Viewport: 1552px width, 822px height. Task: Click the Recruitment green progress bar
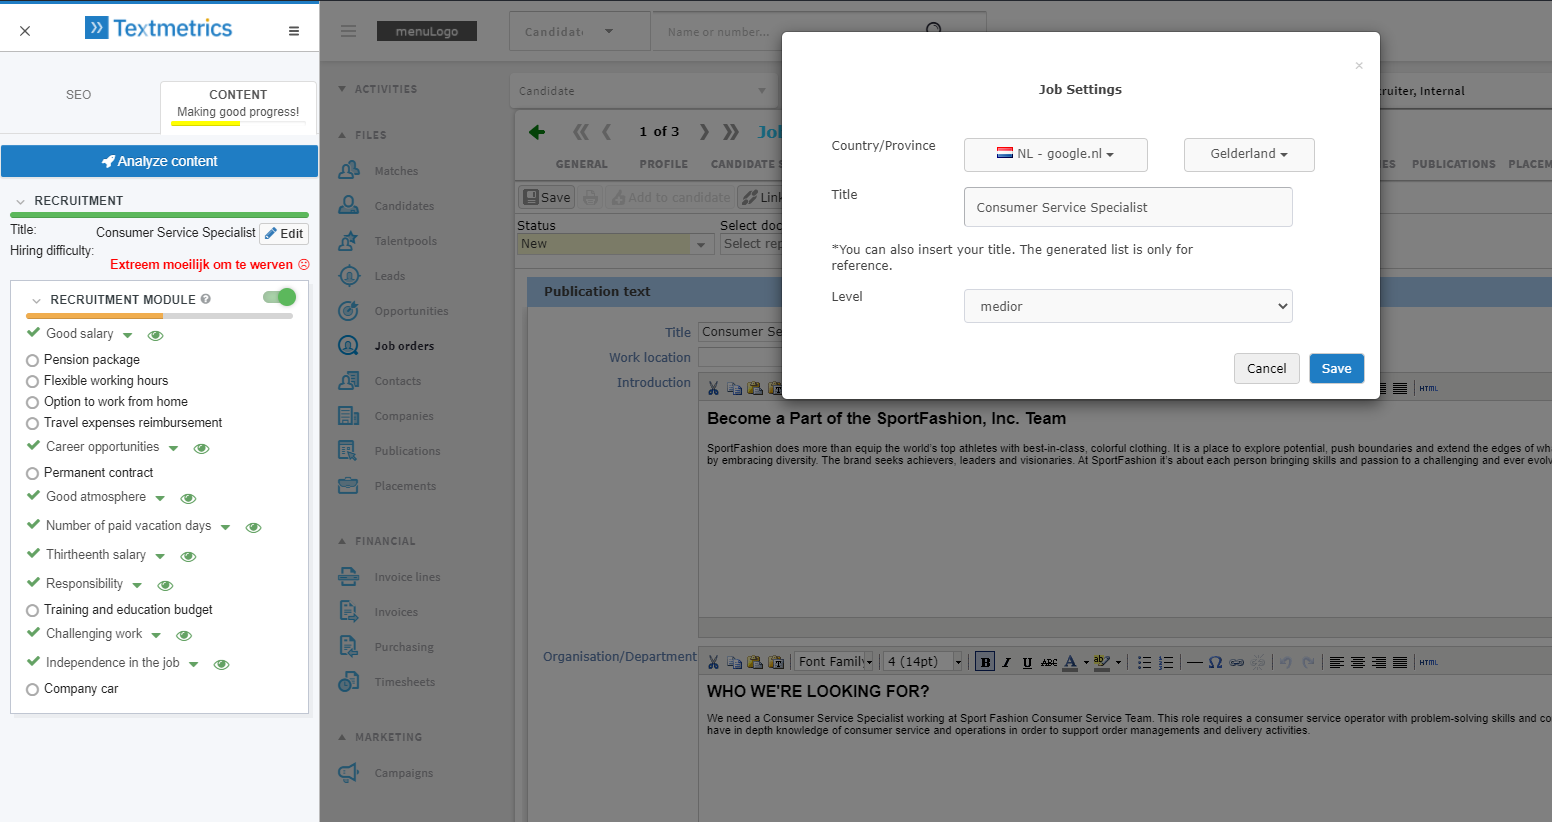pos(159,214)
